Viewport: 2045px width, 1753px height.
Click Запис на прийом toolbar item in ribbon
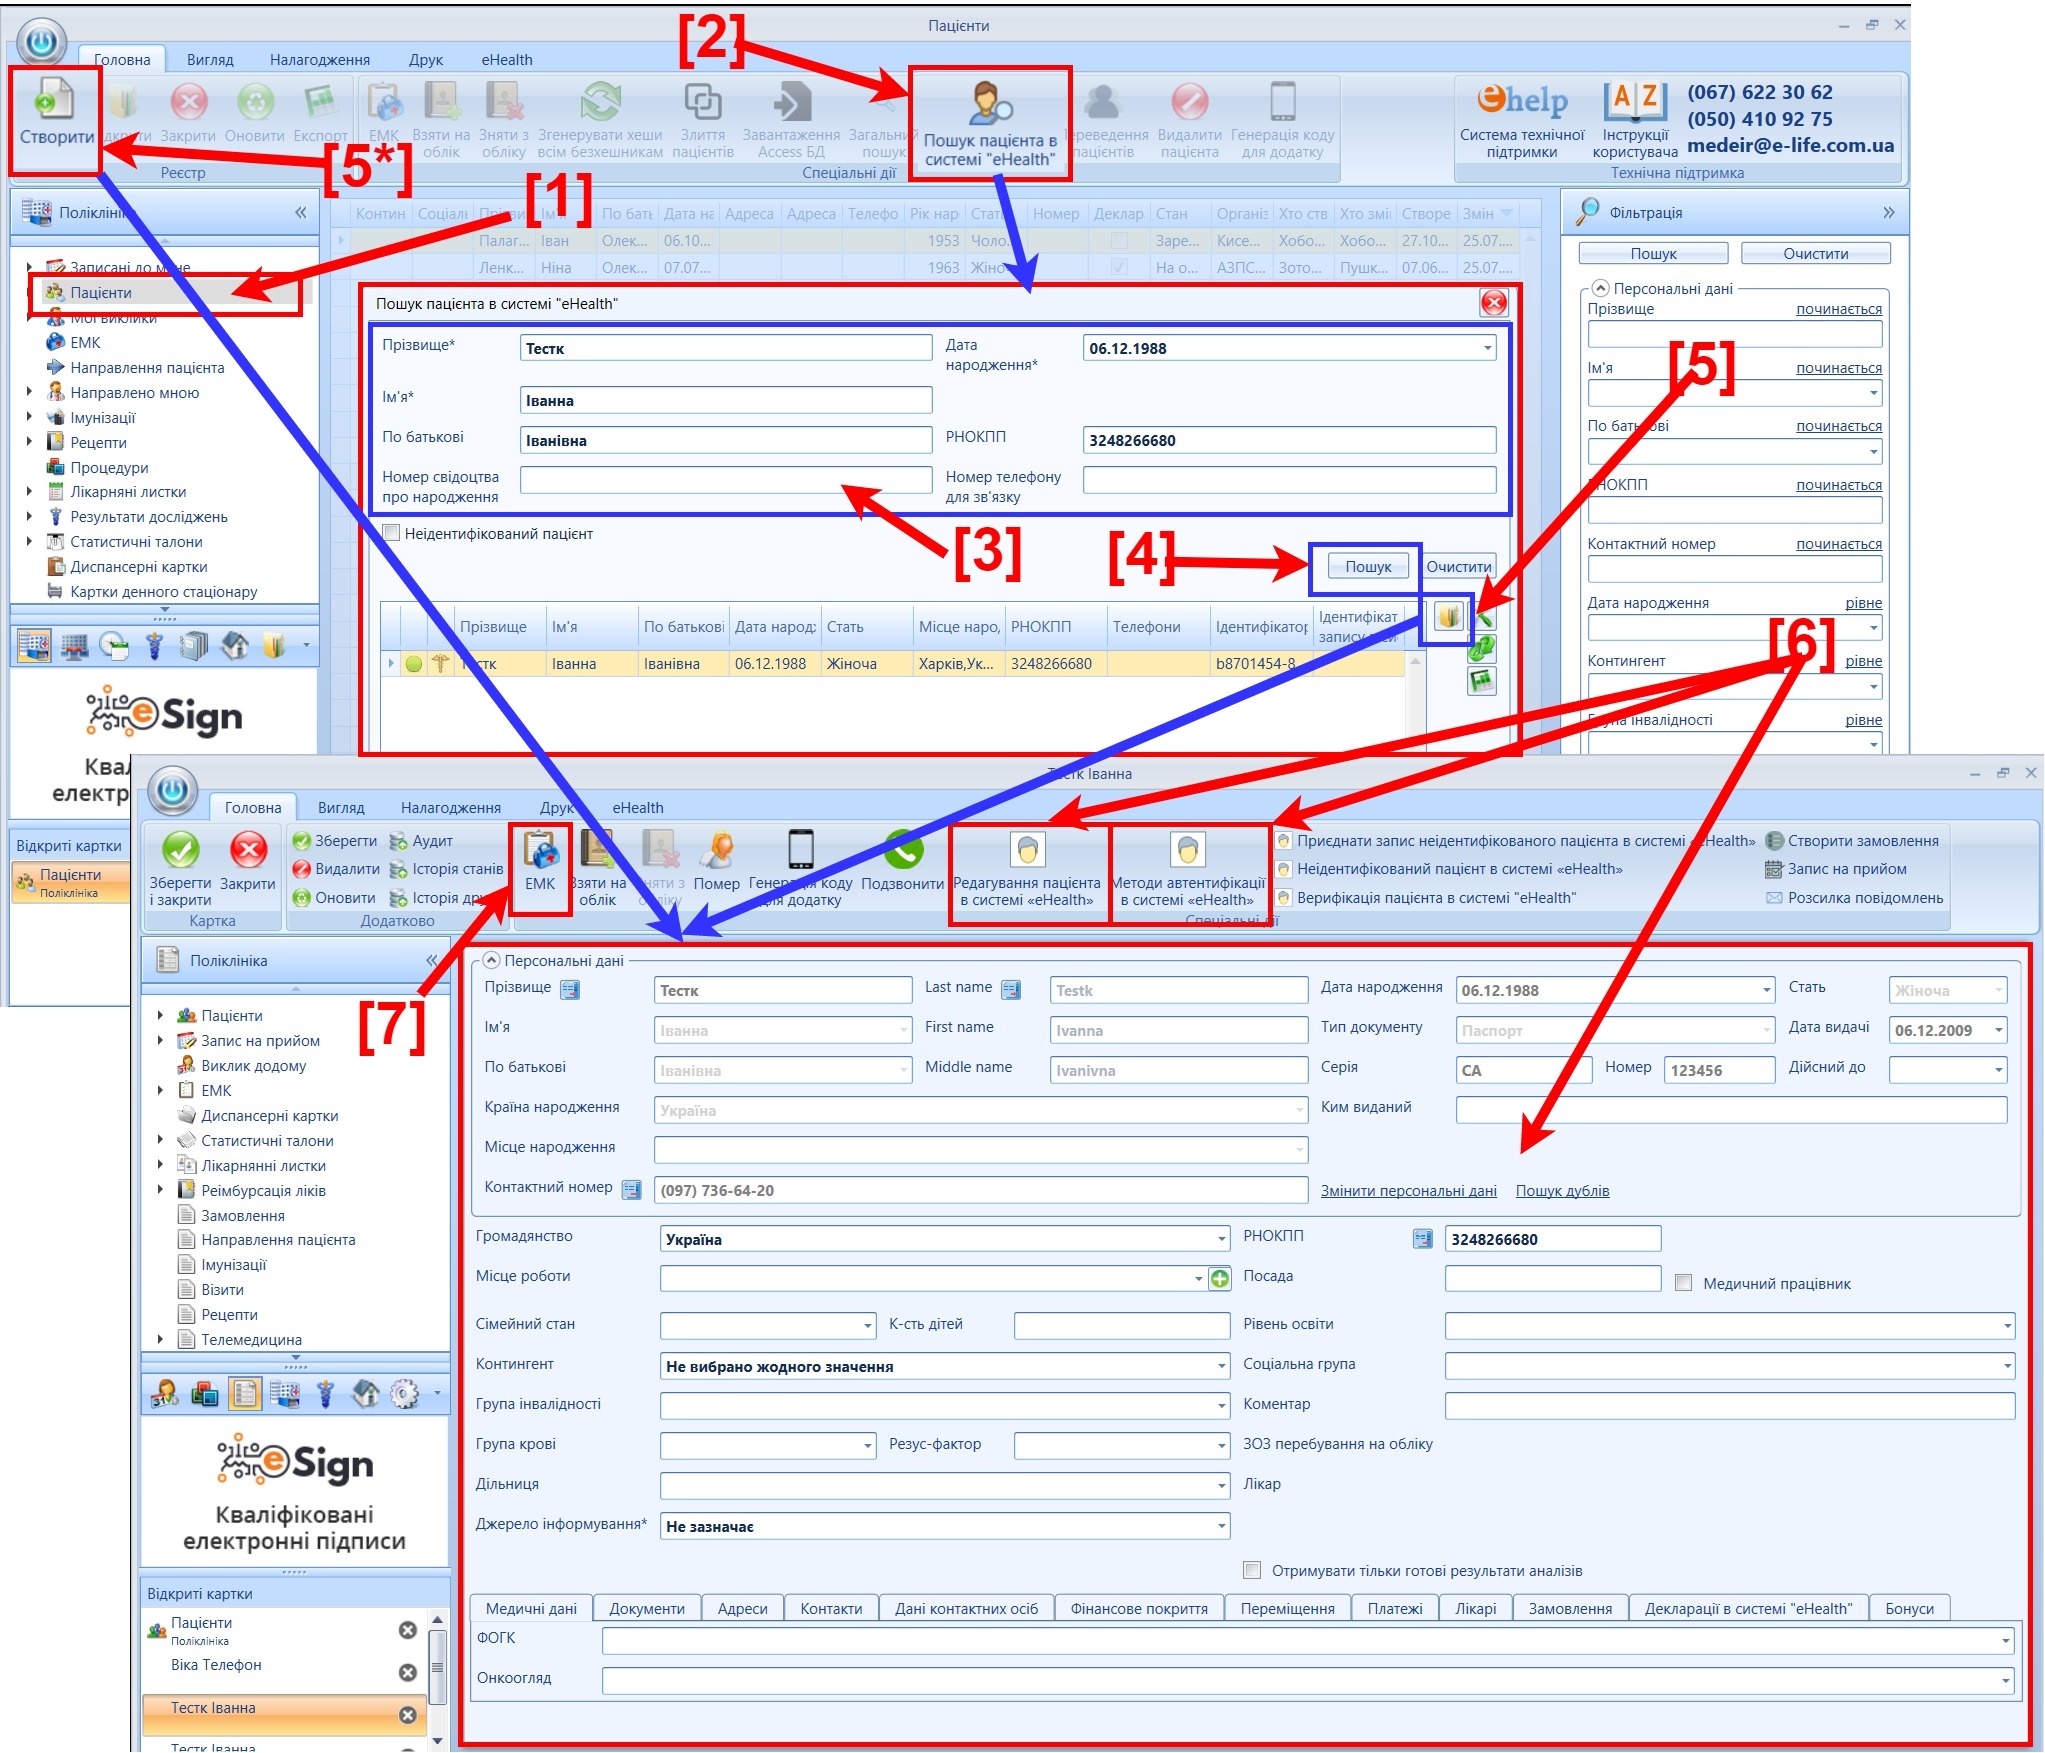pos(1836,869)
